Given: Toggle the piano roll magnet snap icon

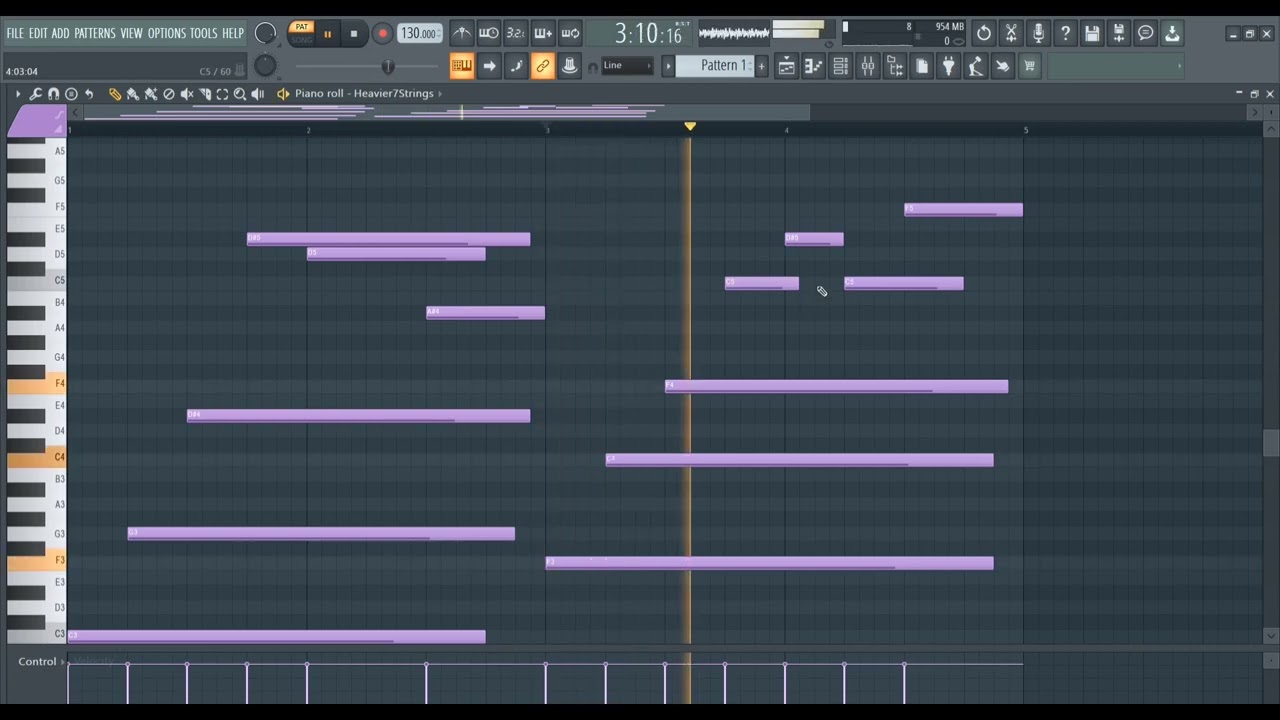Looking at the screenshot, I should [54, 93].
